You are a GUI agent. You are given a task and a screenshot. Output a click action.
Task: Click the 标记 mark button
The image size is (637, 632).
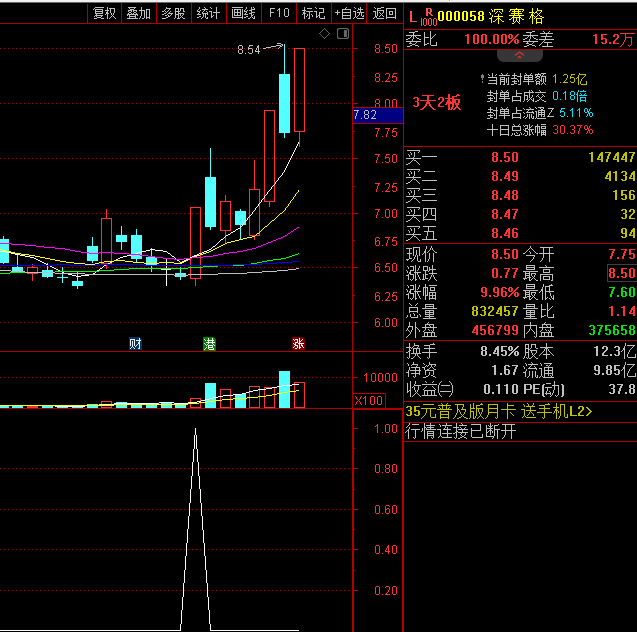(x=314, y=13)
